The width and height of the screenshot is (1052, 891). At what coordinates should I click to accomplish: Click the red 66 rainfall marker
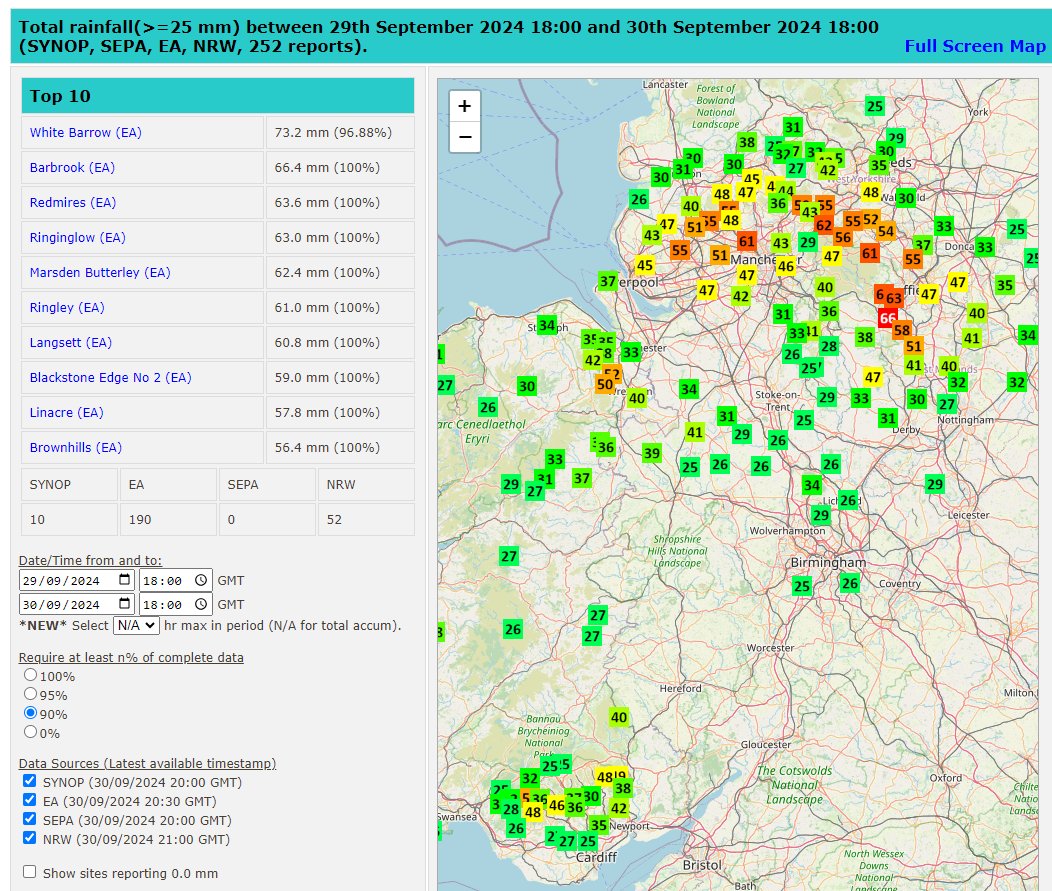click(x=887, y=318)
